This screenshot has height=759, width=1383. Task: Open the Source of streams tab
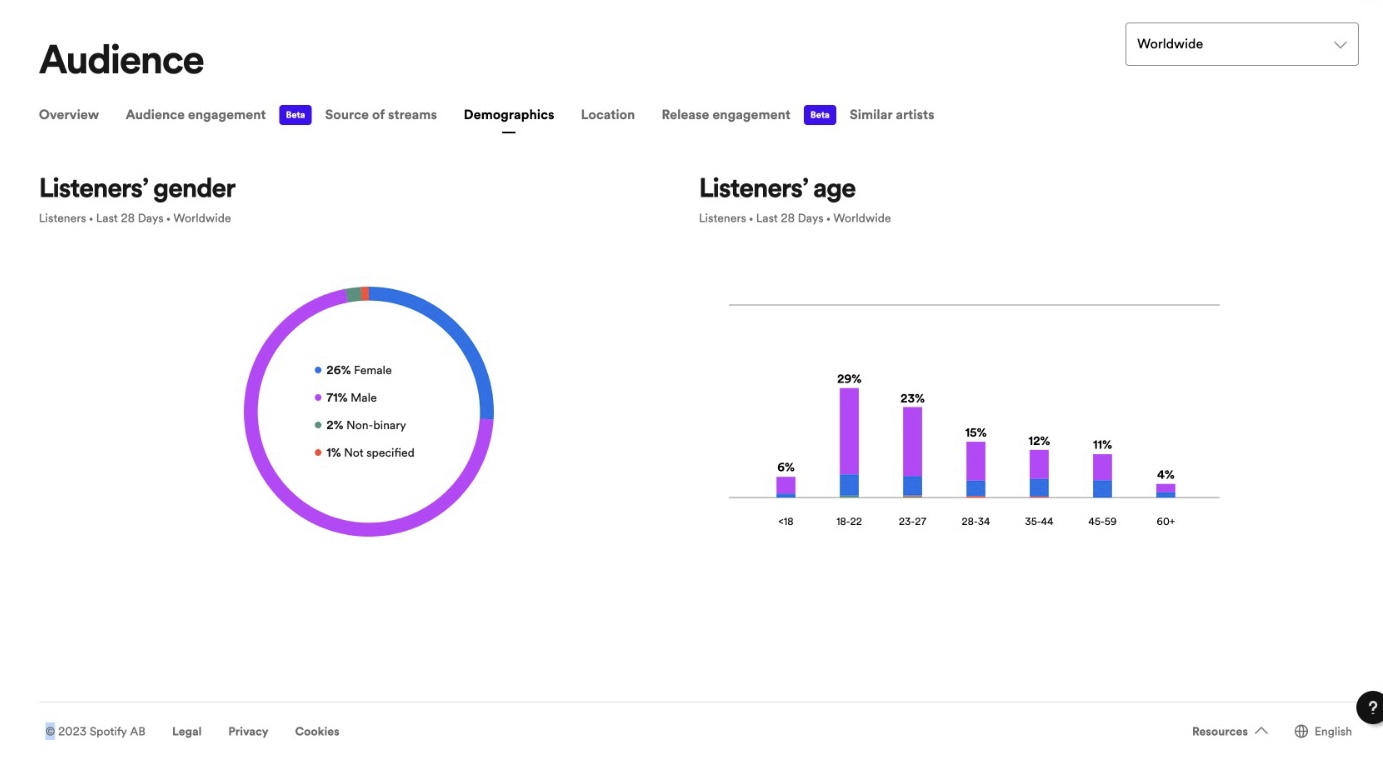click(x=381, y=115)
